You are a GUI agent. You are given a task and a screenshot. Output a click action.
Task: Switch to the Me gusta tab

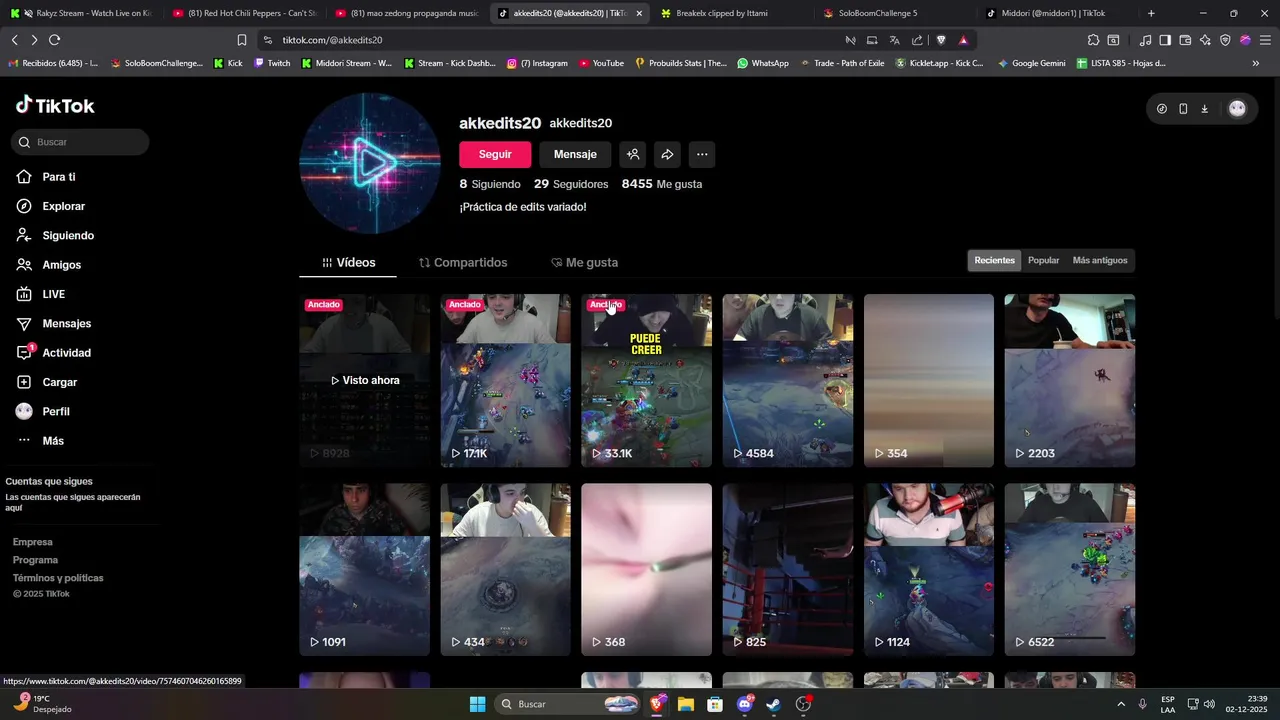(x=585, y=262)
